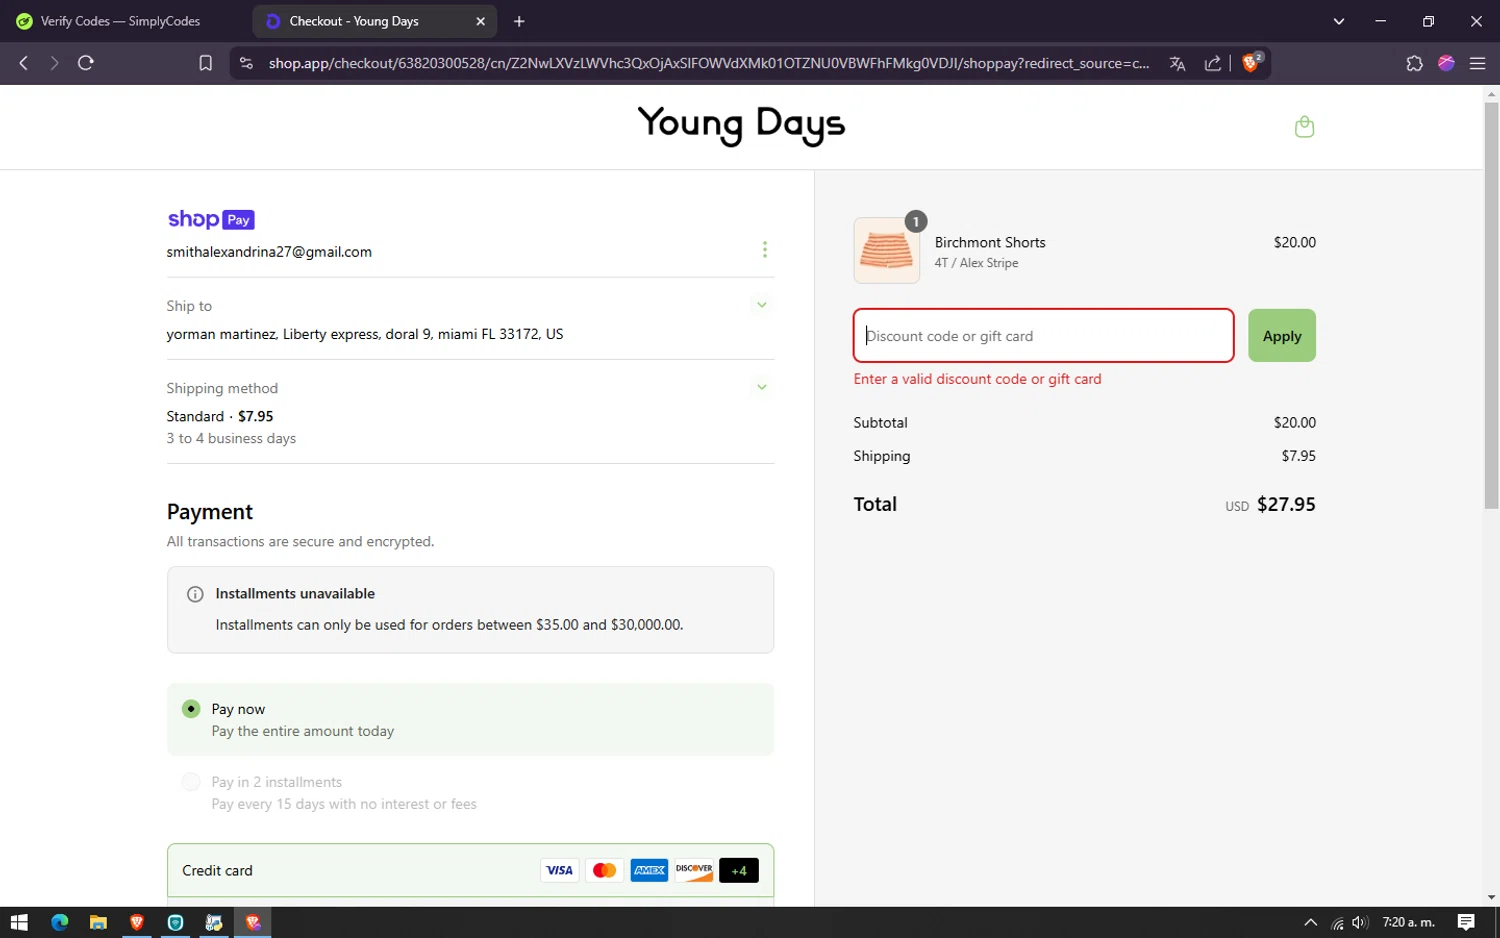Click the page vertical scrollbar
The width and height of the screenshot is (1500, 938).
tap(1491, 305)
